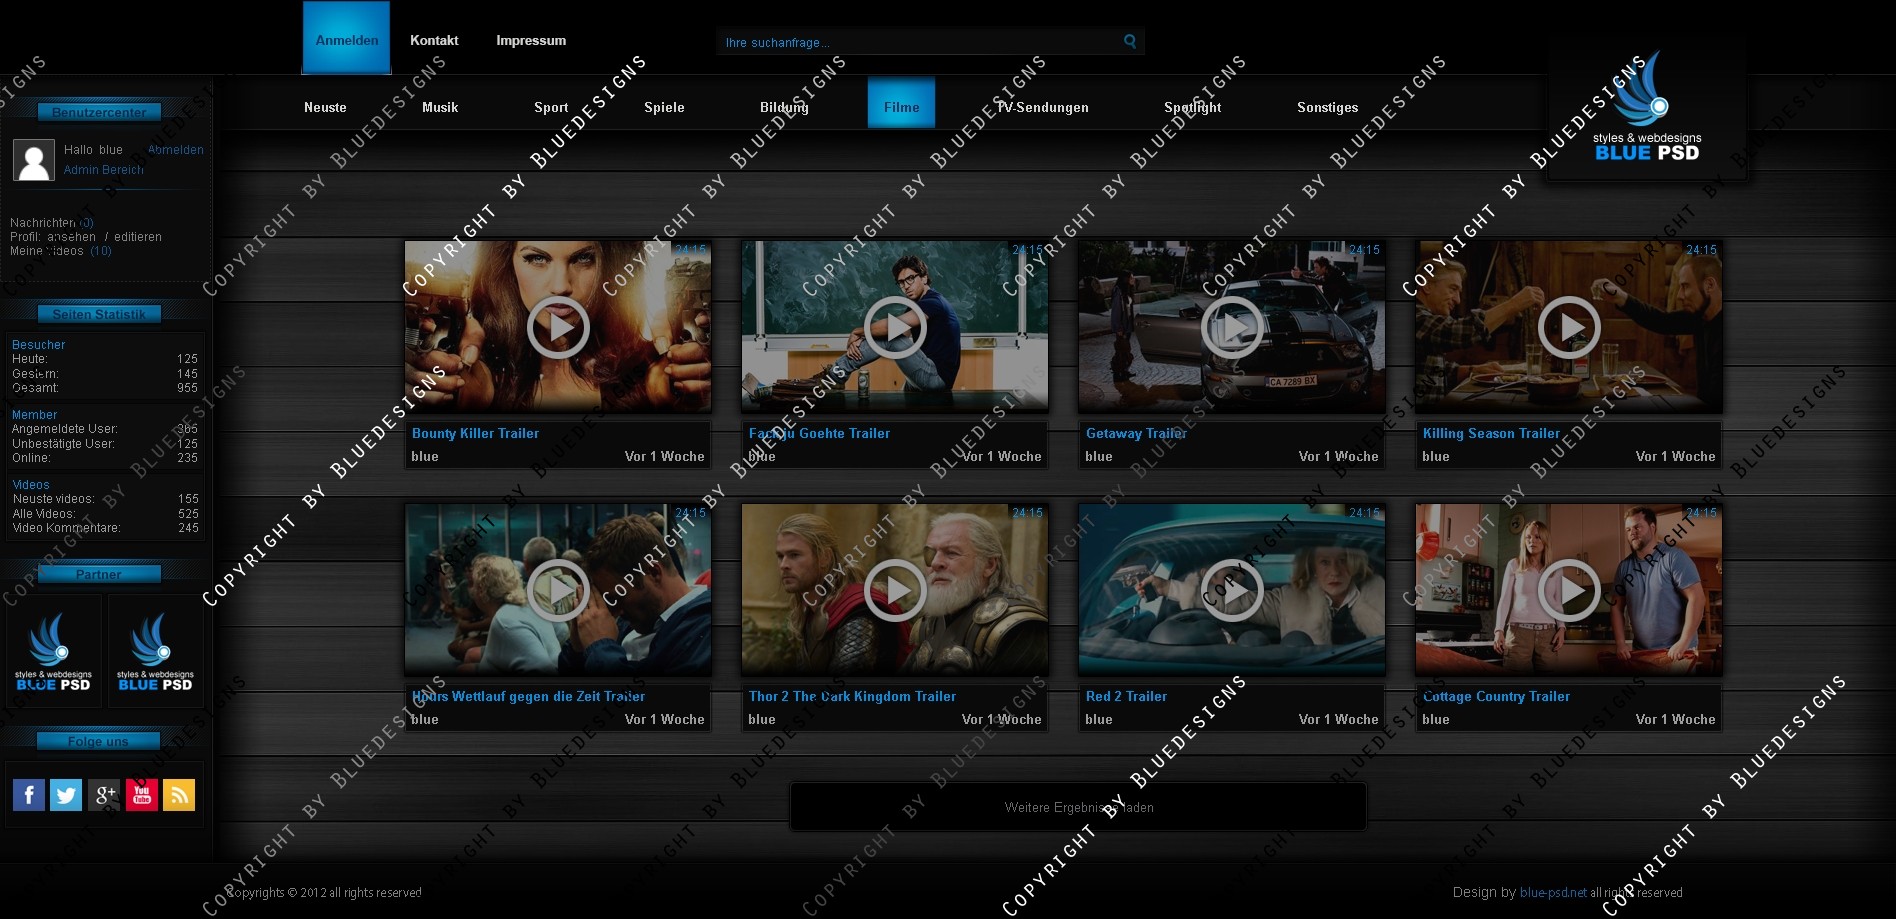Open the RSS feed icon
The width and height of the screenshot is (1896, 919).
coord(179,795)
